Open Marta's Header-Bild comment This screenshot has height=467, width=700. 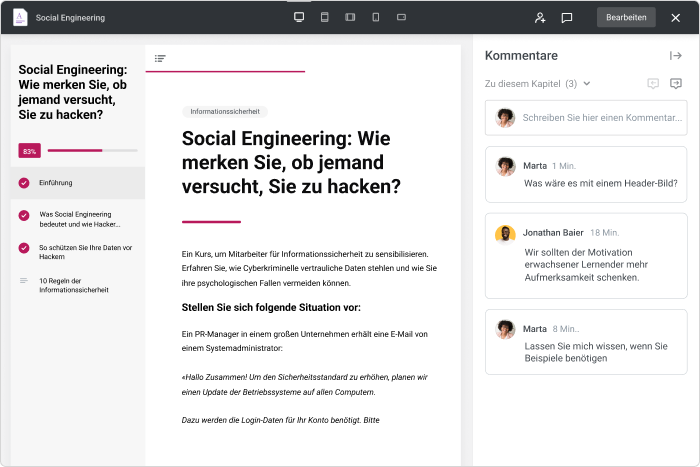coord(586,175)
